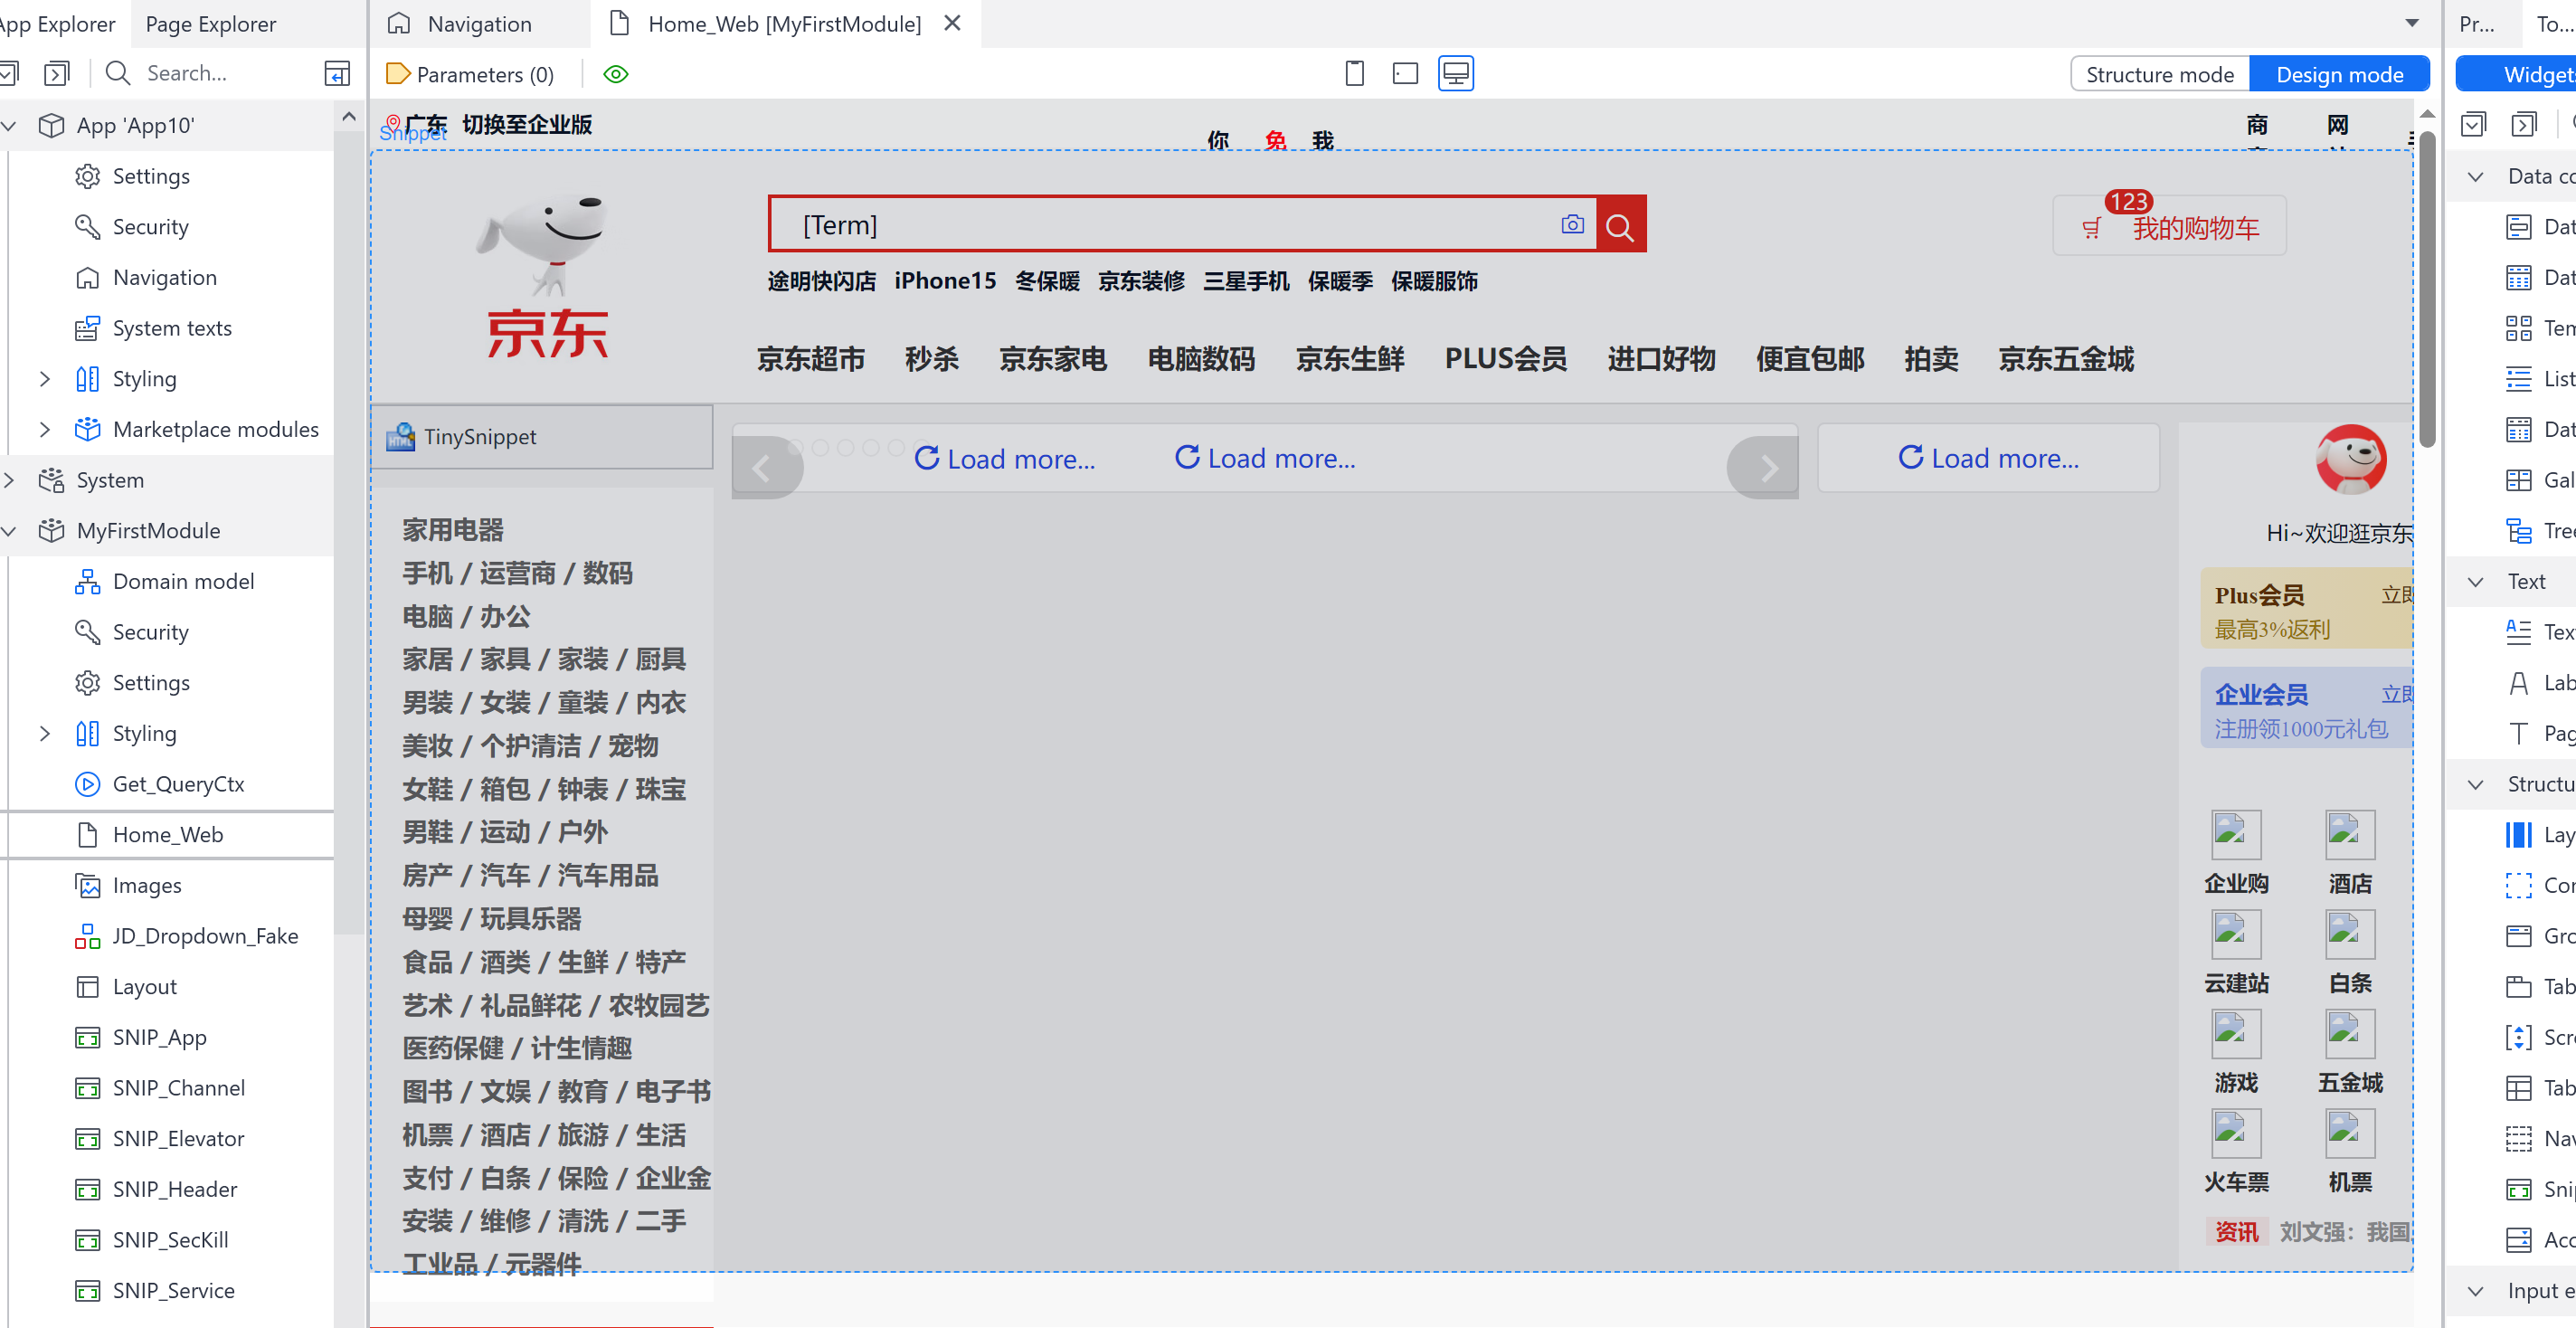The height and width of the screenshot is (1328, 2576).
Task: Click the carousel next arrow
Action: (1765, 467)
